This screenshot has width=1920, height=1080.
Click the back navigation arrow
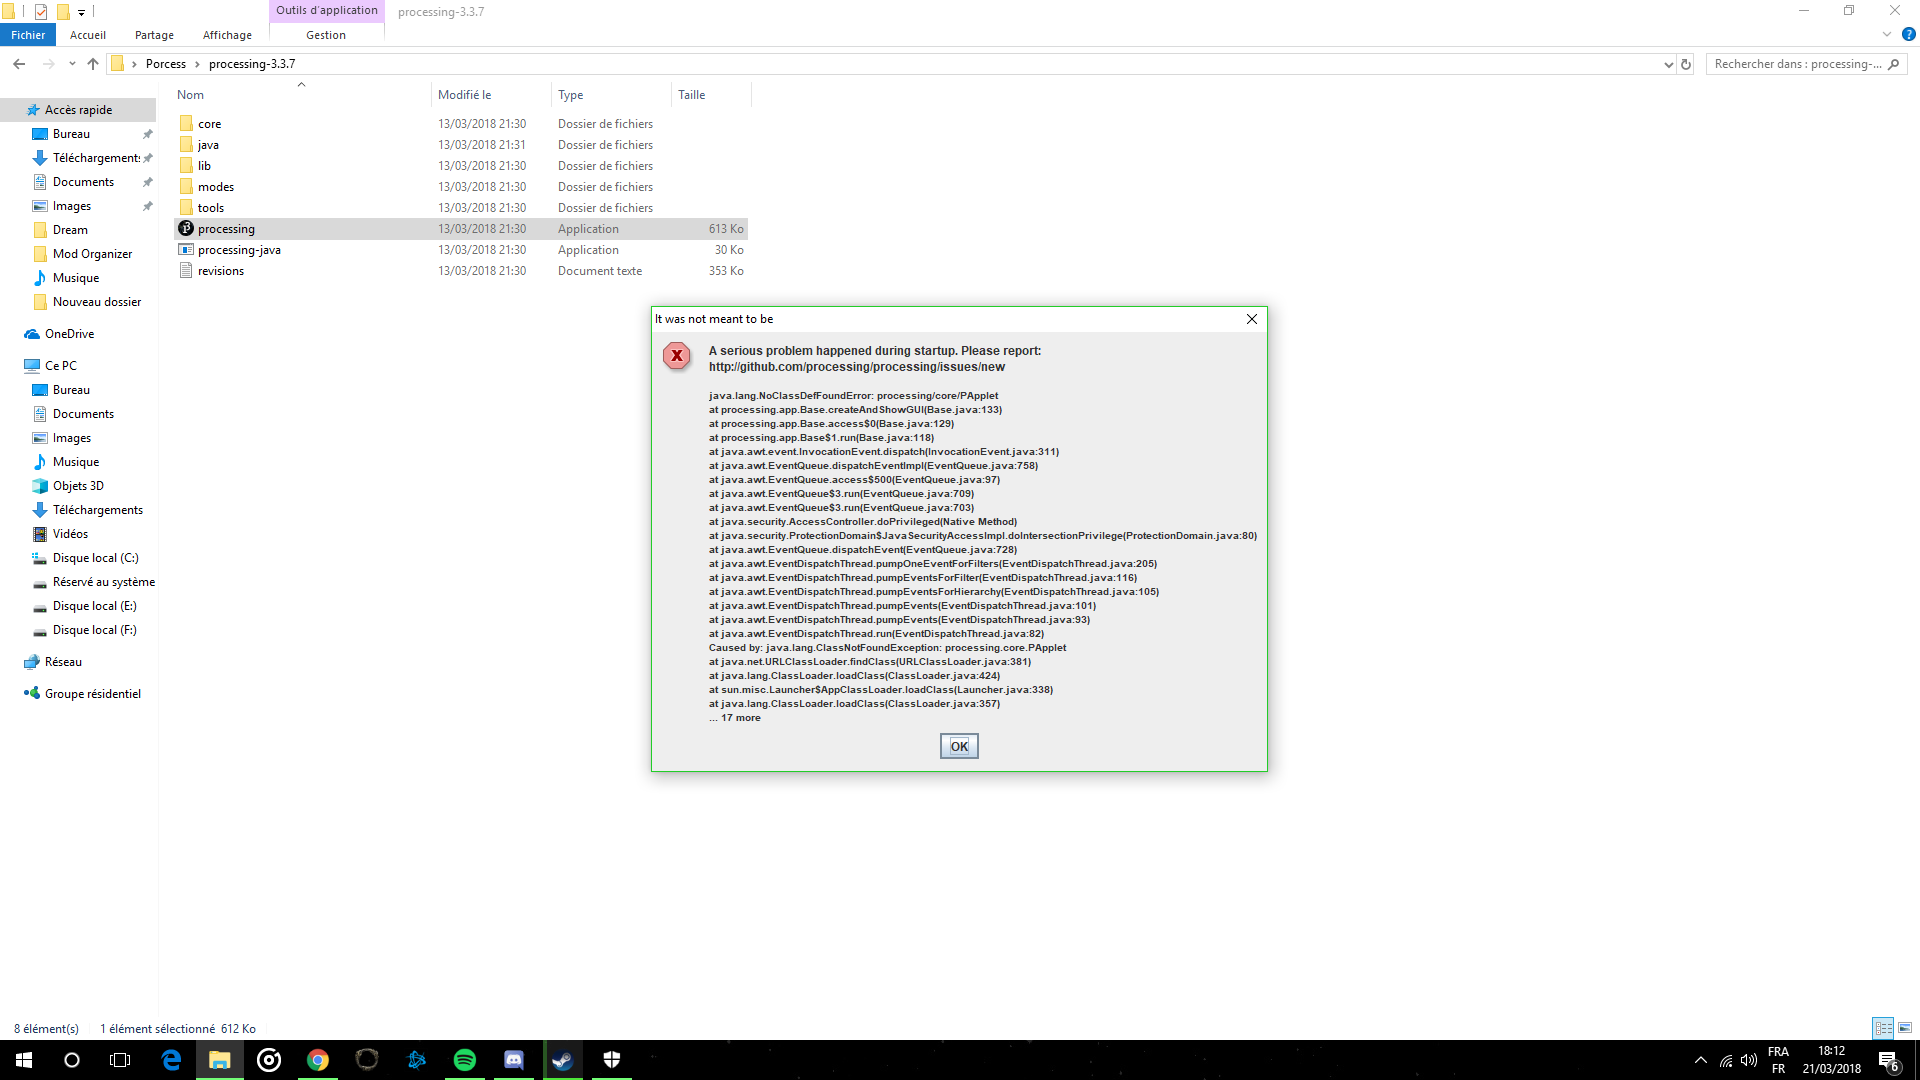pos(19,63)
